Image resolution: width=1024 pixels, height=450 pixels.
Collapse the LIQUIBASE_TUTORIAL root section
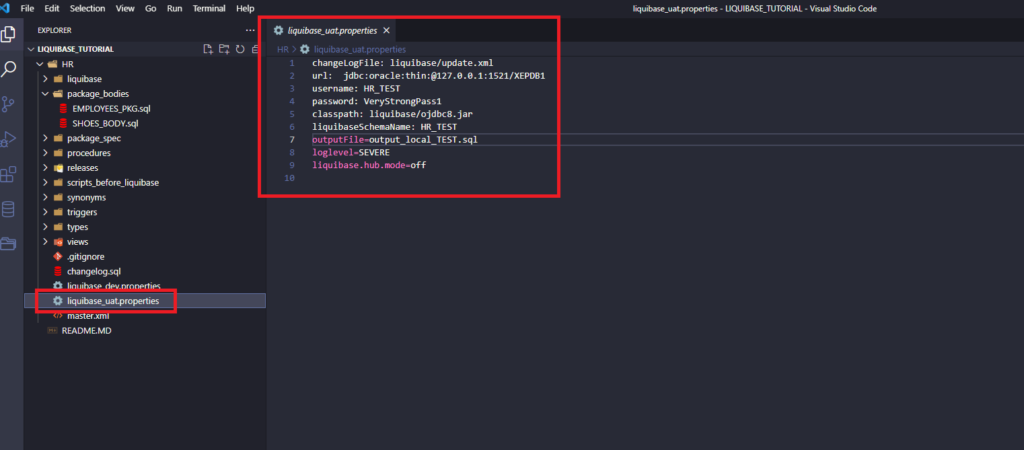[x=31, y=49]
